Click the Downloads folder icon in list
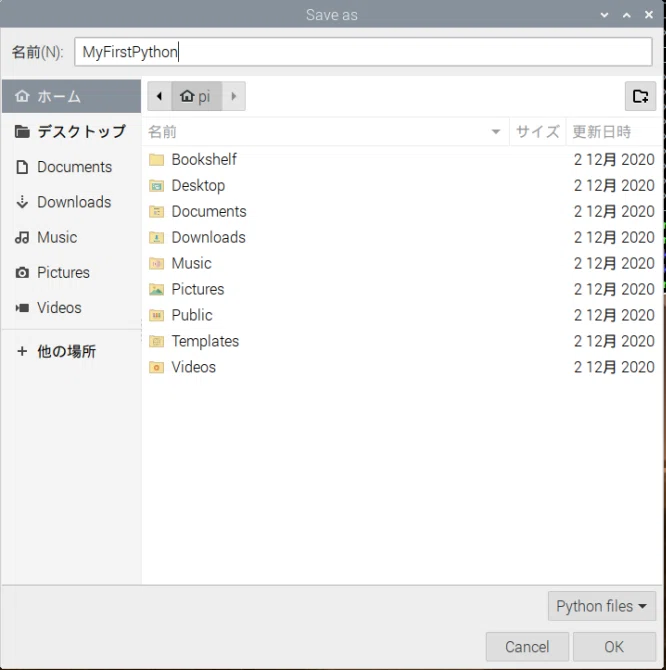The image size is (666, 670). click(156, 238)
